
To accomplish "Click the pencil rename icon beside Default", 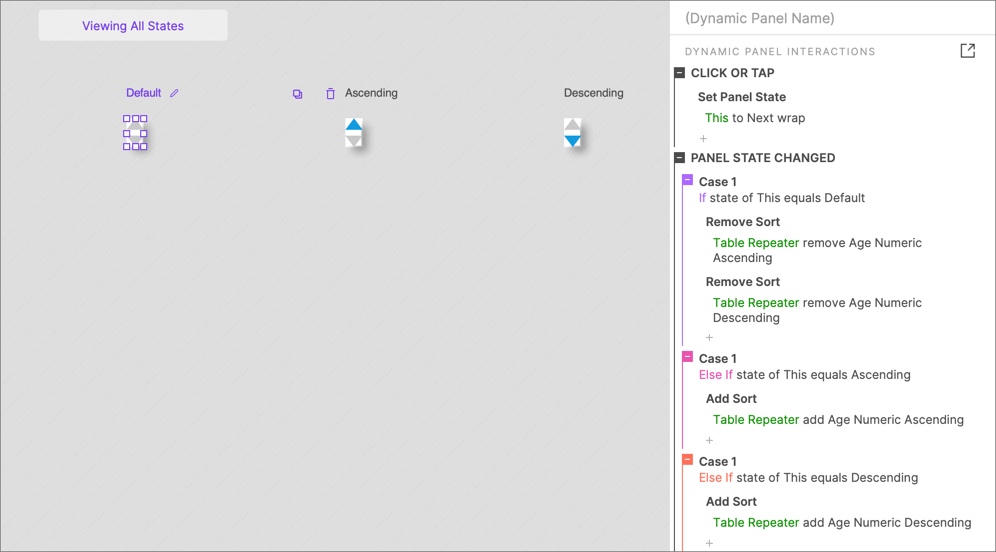I will [x=174, y=93].
